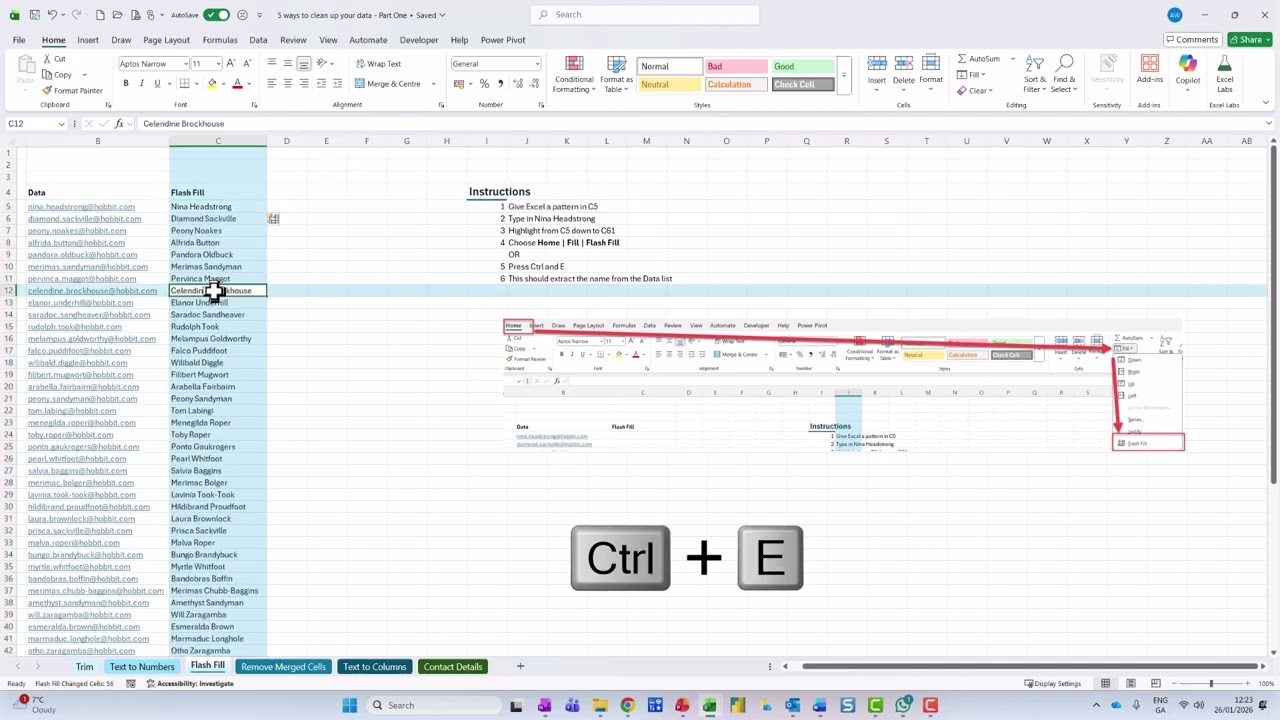
Task: Launch Copilot from the ribbon
Action: (1188, 70)
